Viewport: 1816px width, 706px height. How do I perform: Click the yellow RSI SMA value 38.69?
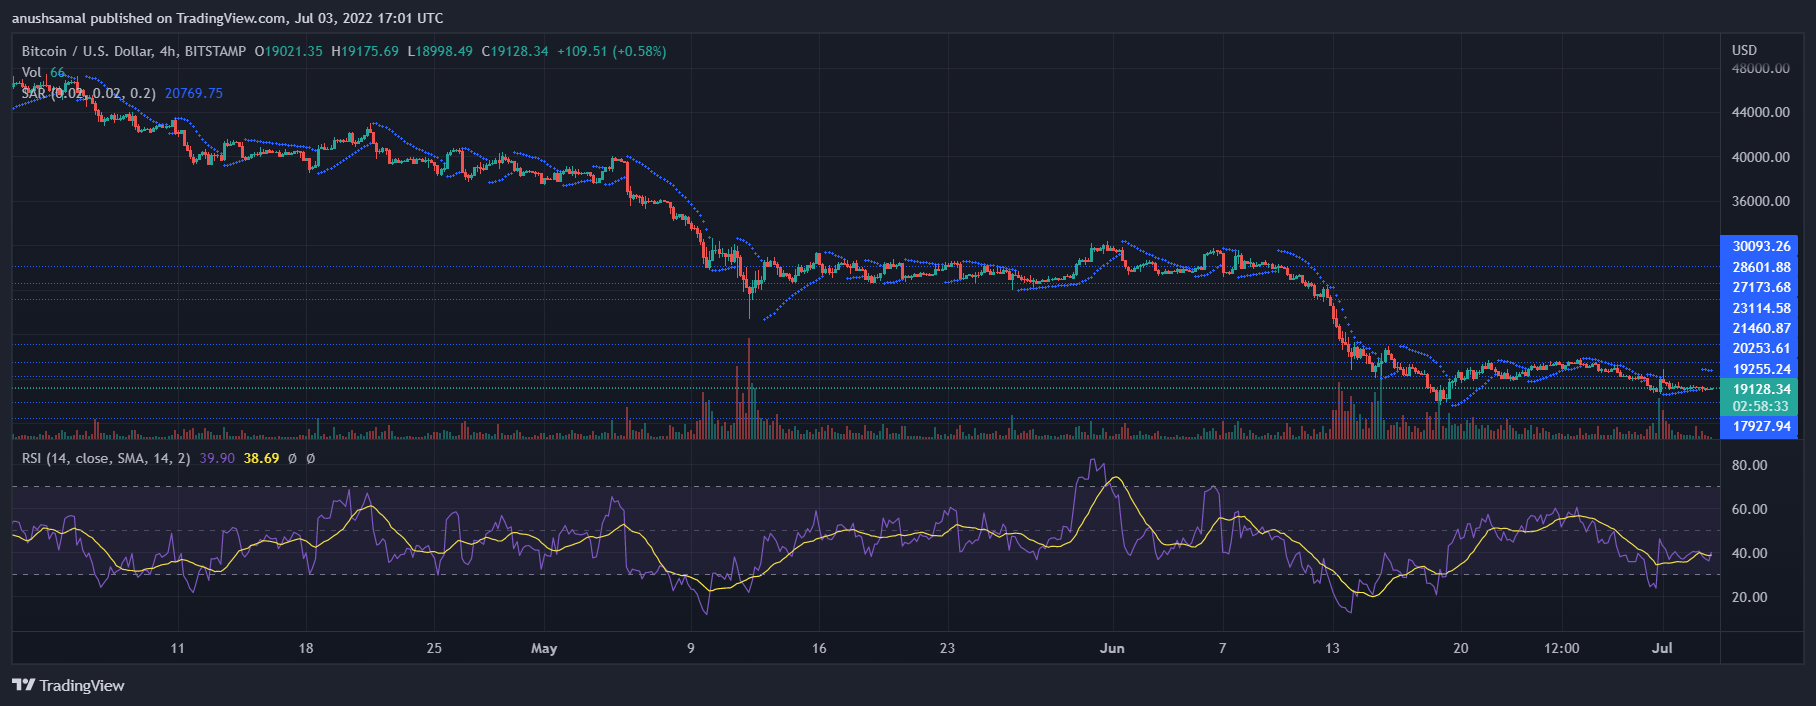[x=261, y=458]
